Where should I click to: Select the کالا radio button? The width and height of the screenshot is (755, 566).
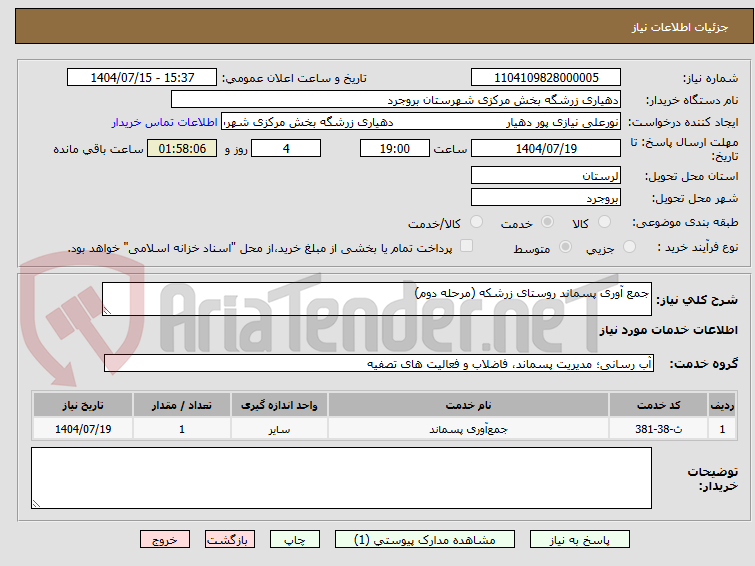click(604, 222)
